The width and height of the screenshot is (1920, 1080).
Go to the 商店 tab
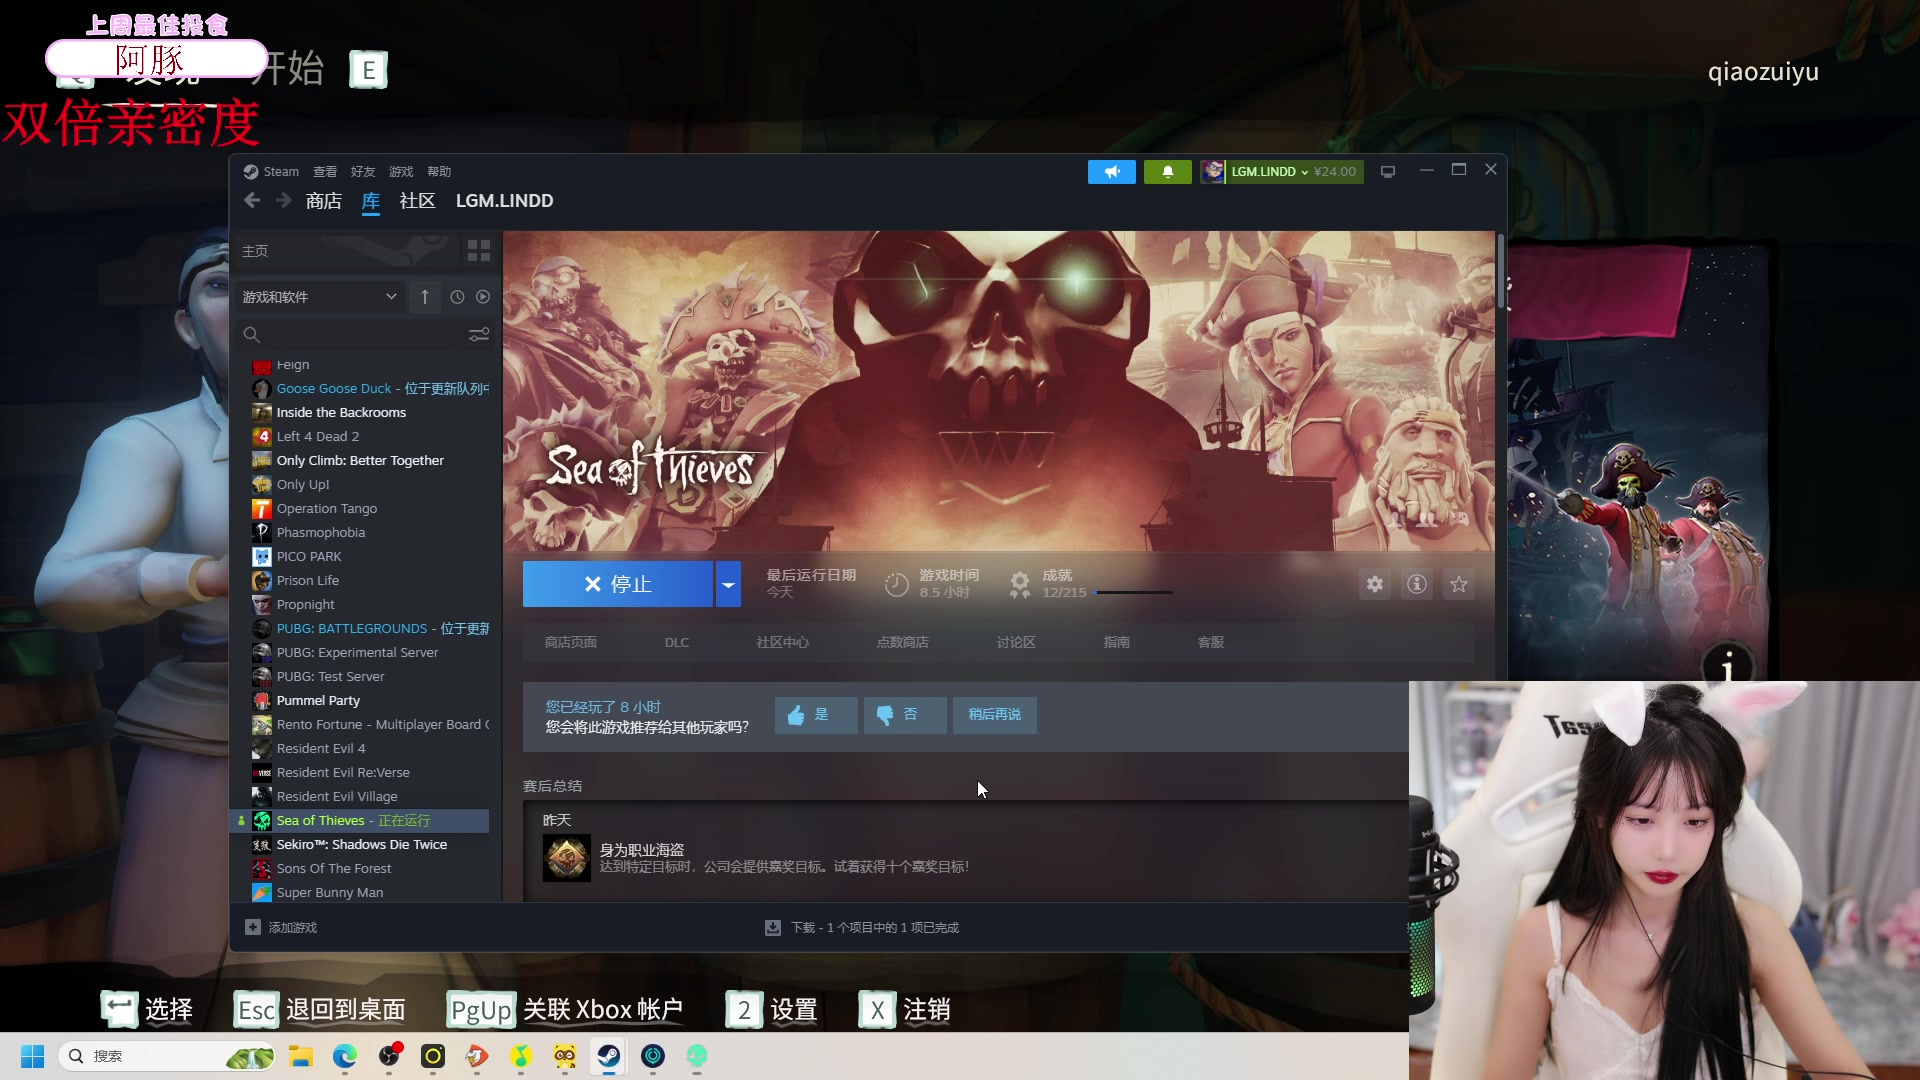[324, 201]
